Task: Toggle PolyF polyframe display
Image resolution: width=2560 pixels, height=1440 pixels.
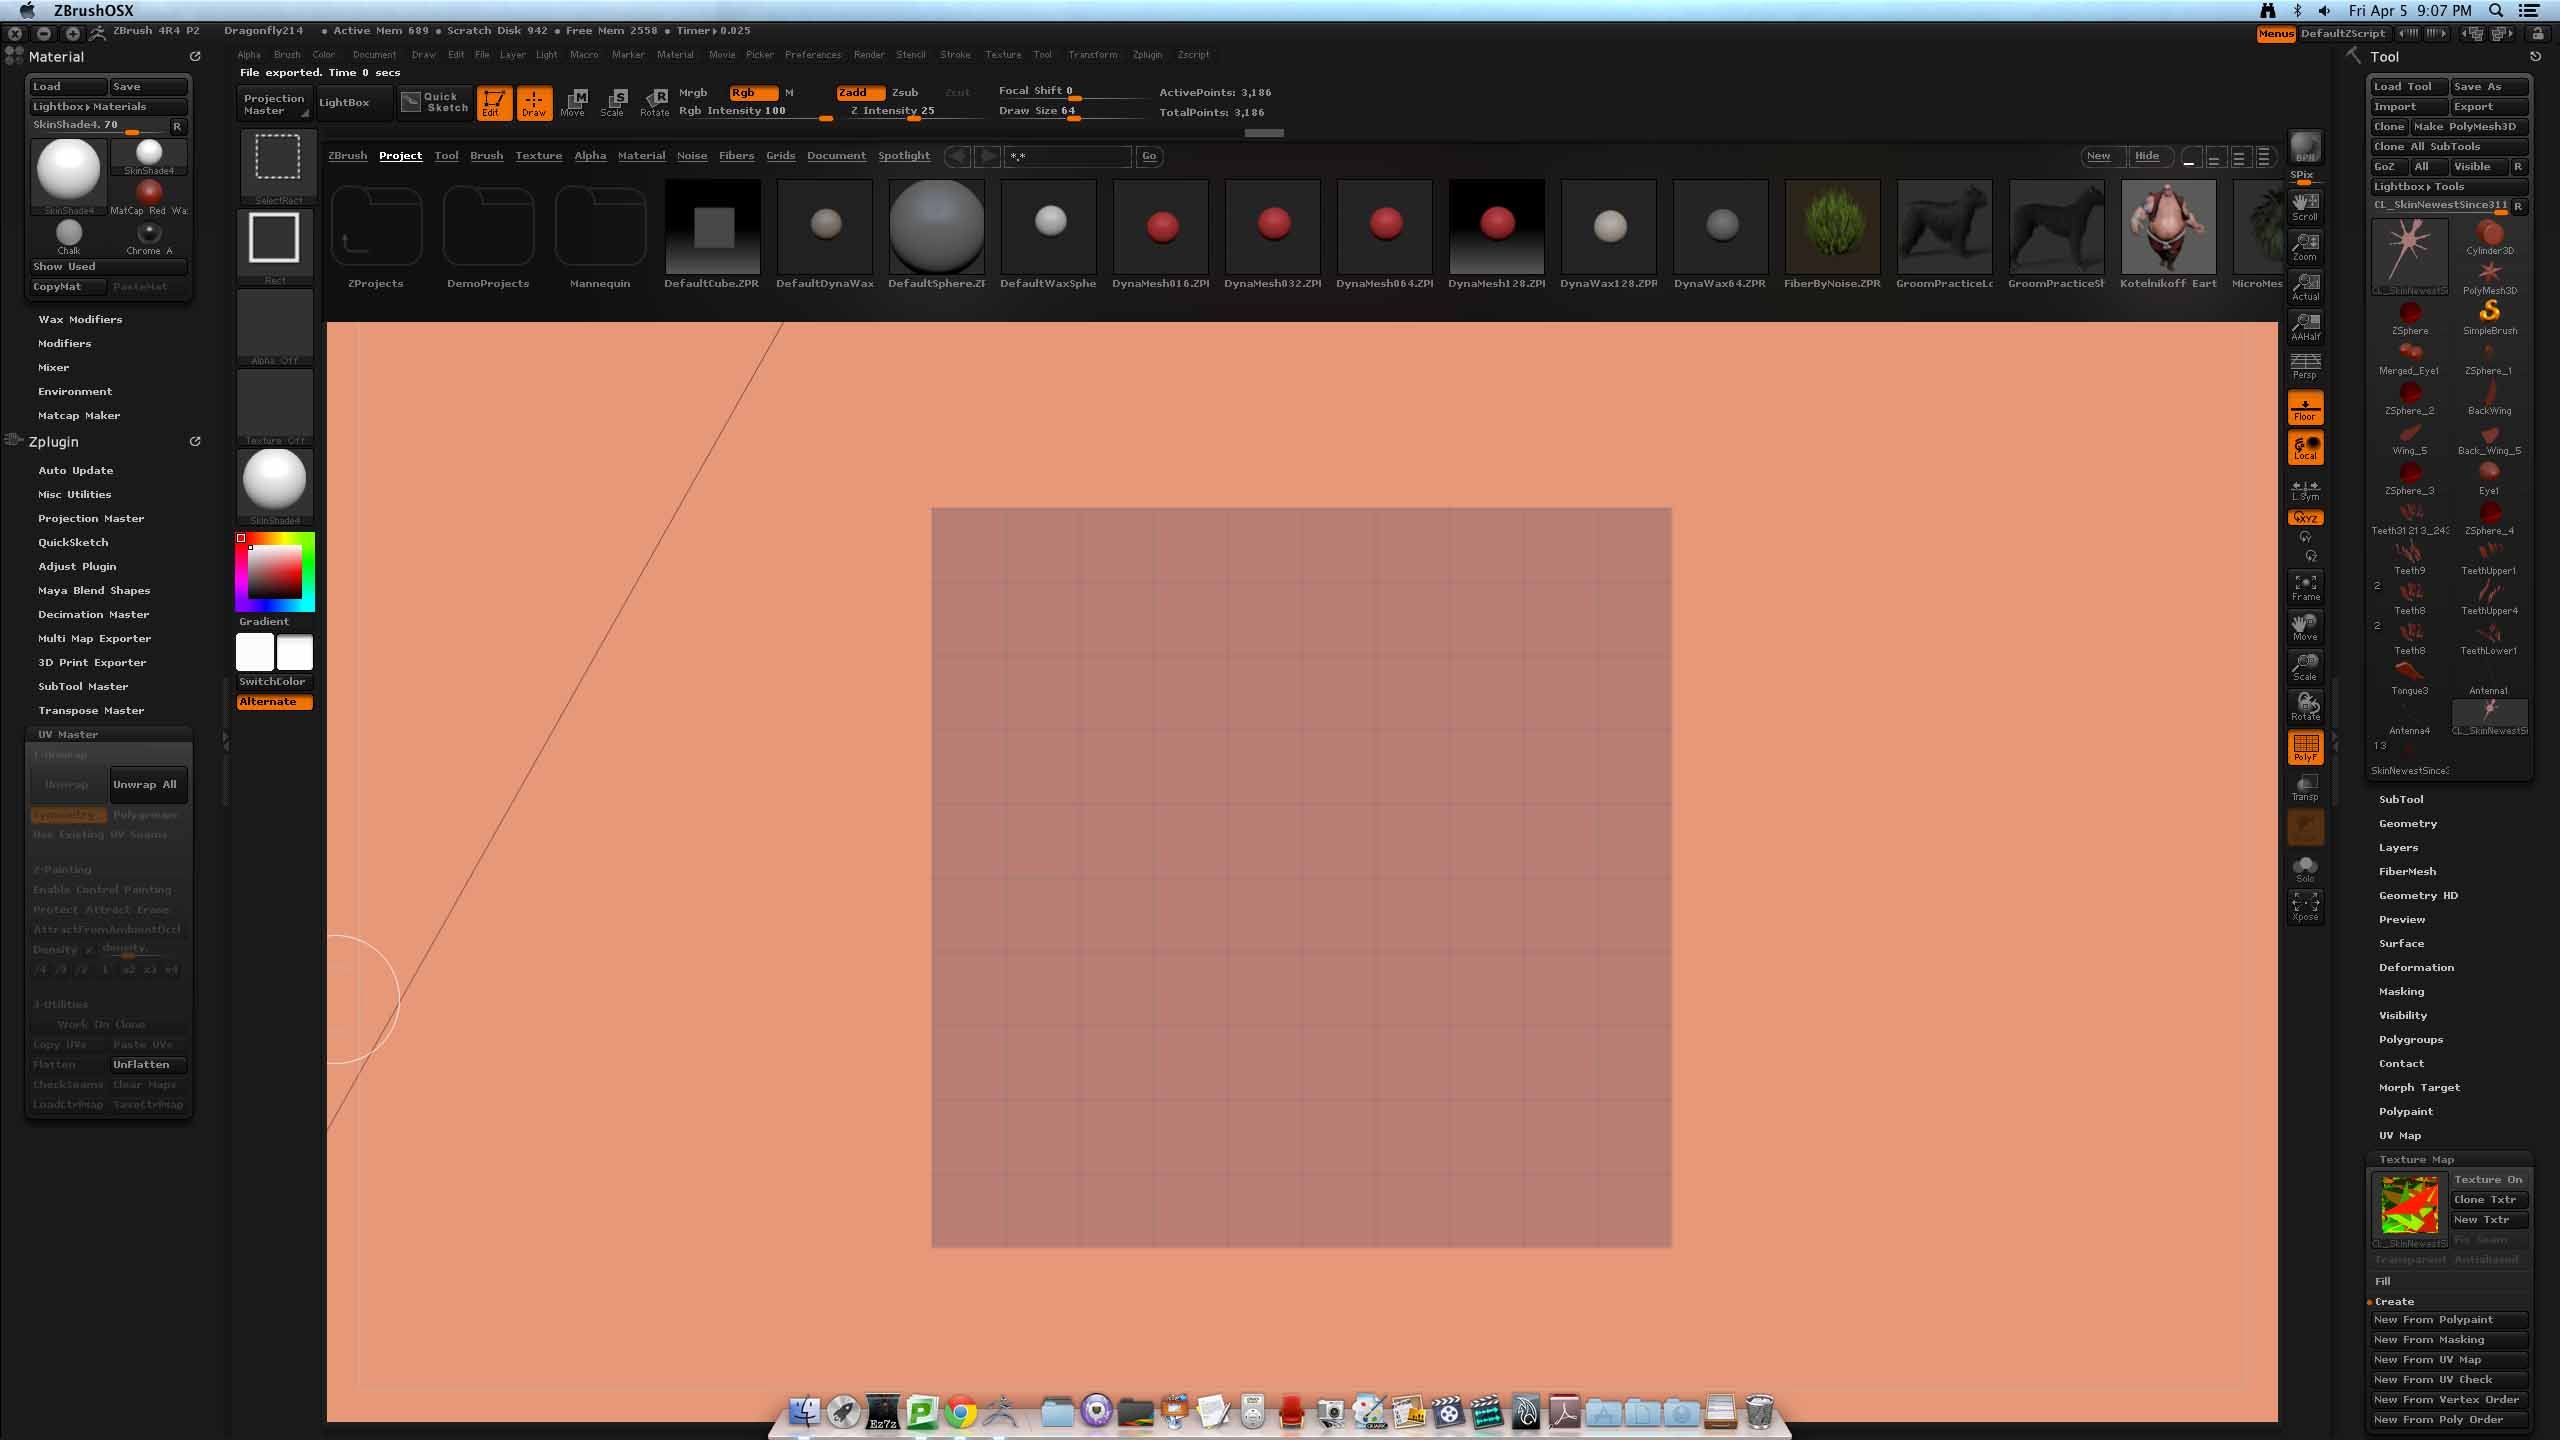Action: coord(2305,747)
